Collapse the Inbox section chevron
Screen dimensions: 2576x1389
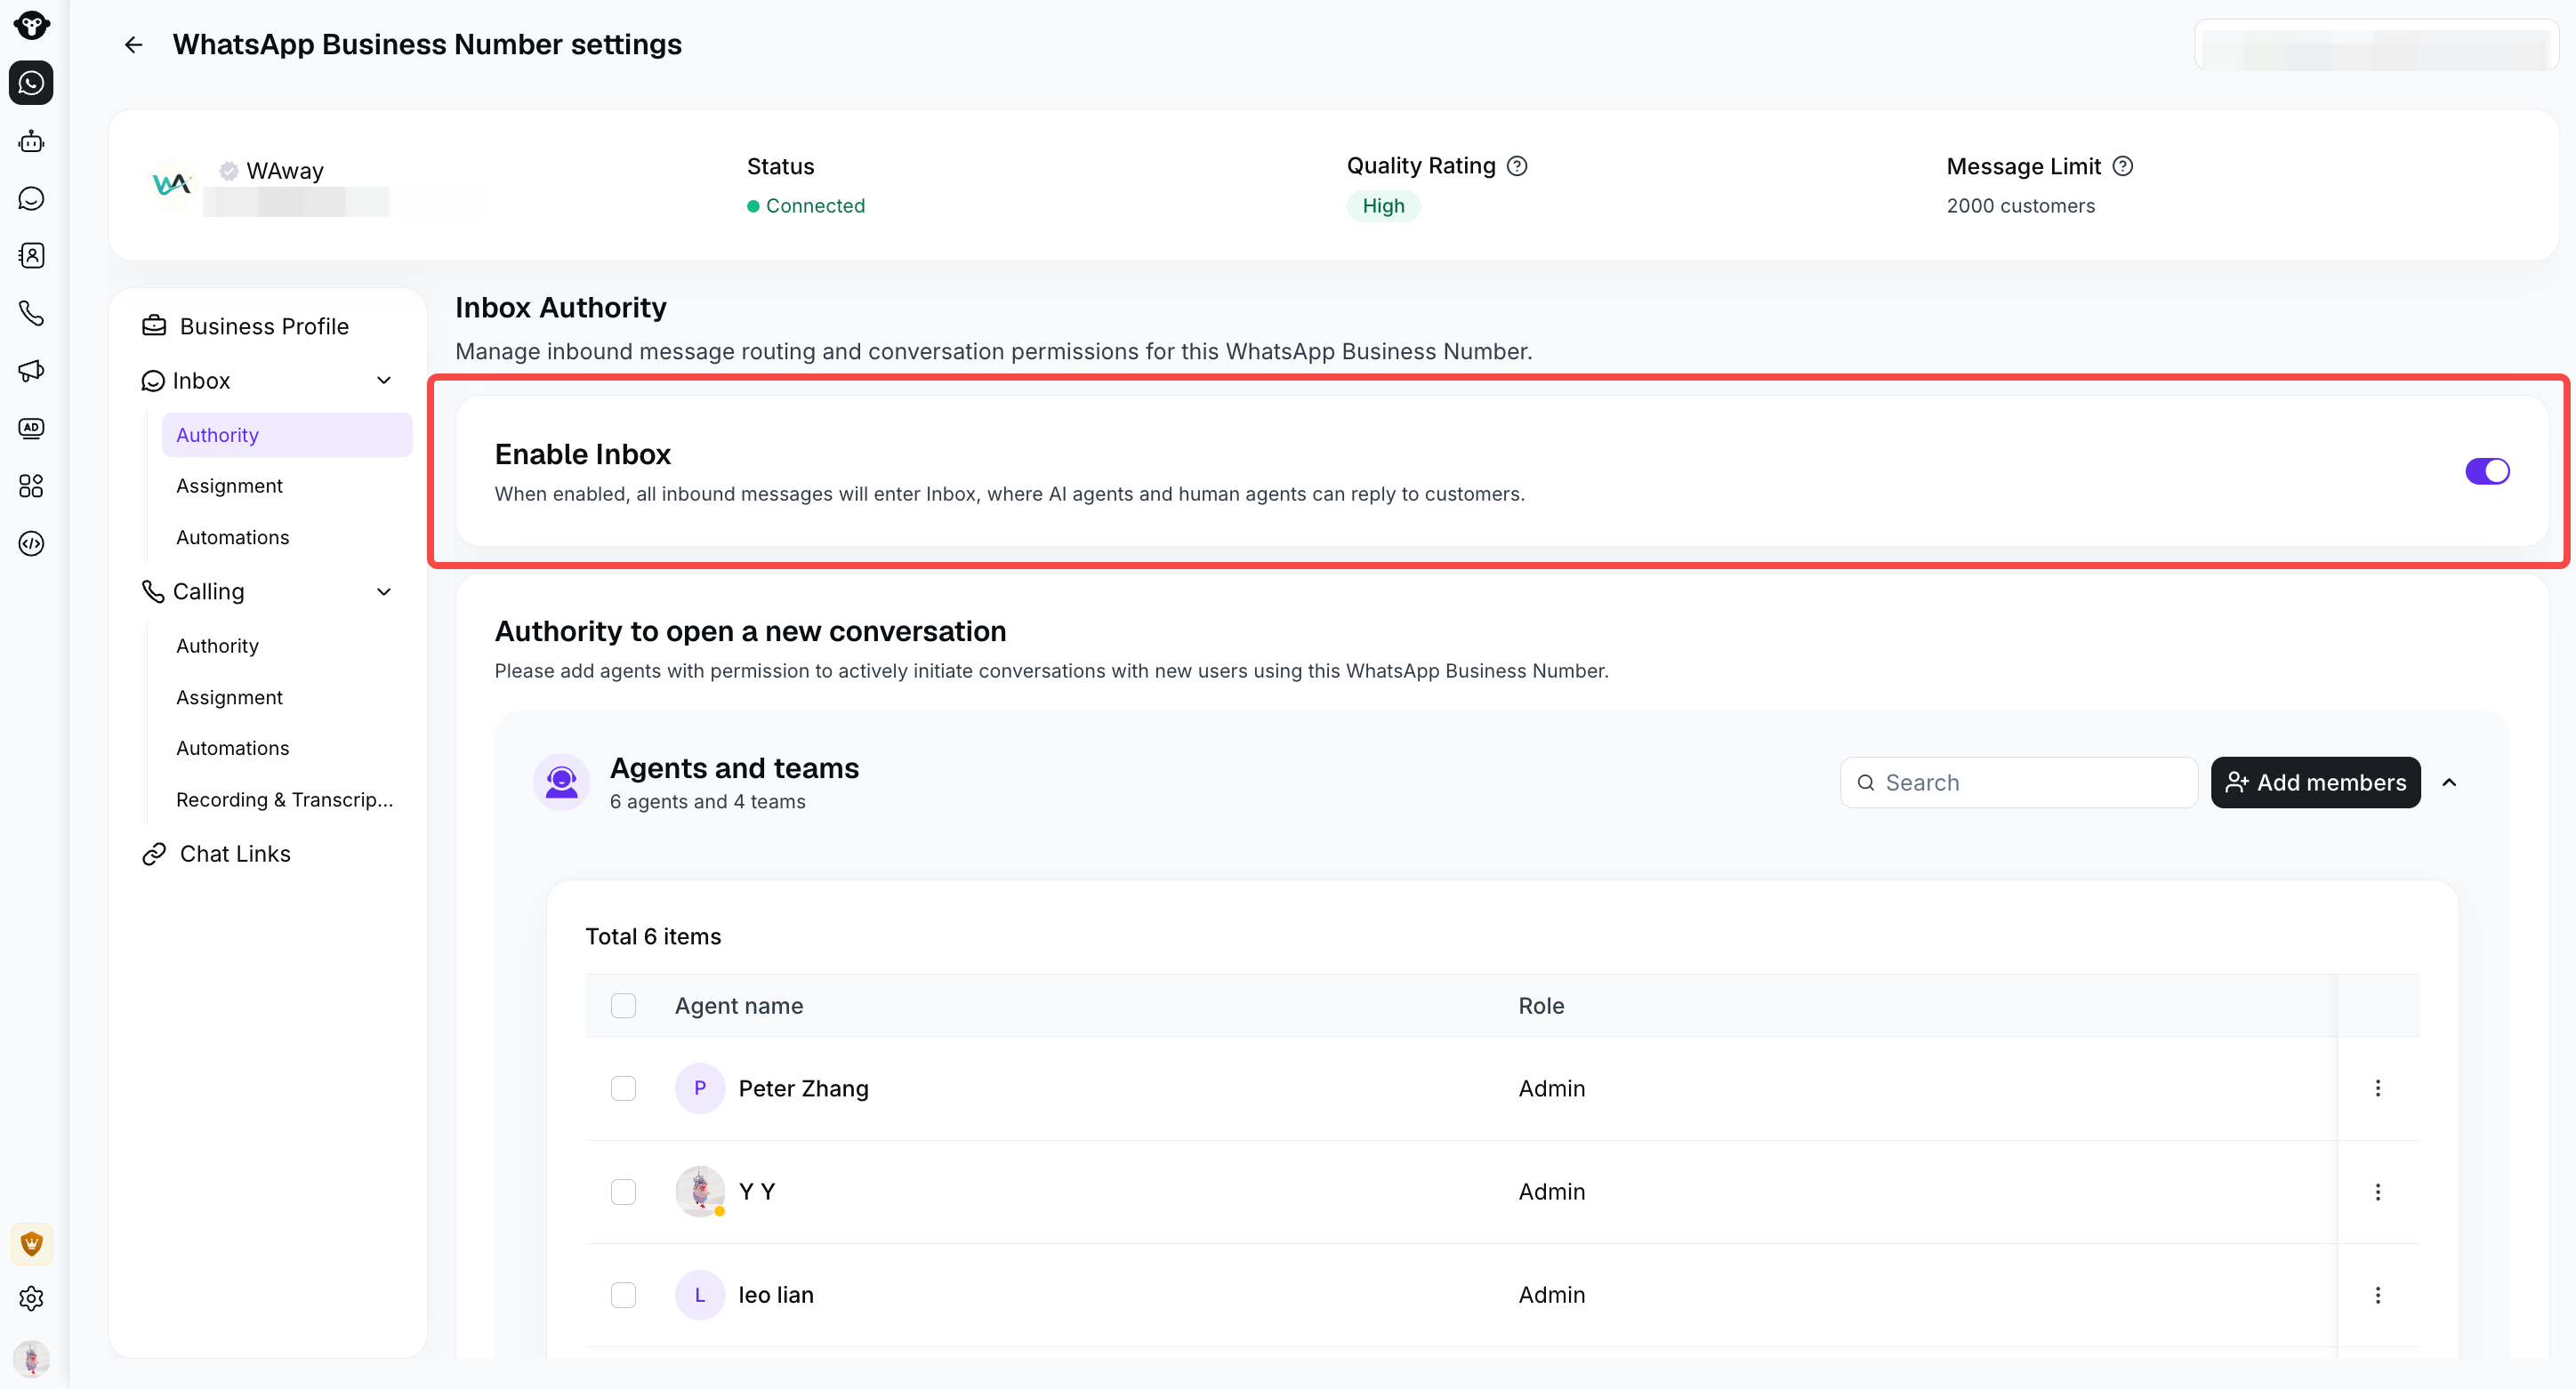coord(384,381)
